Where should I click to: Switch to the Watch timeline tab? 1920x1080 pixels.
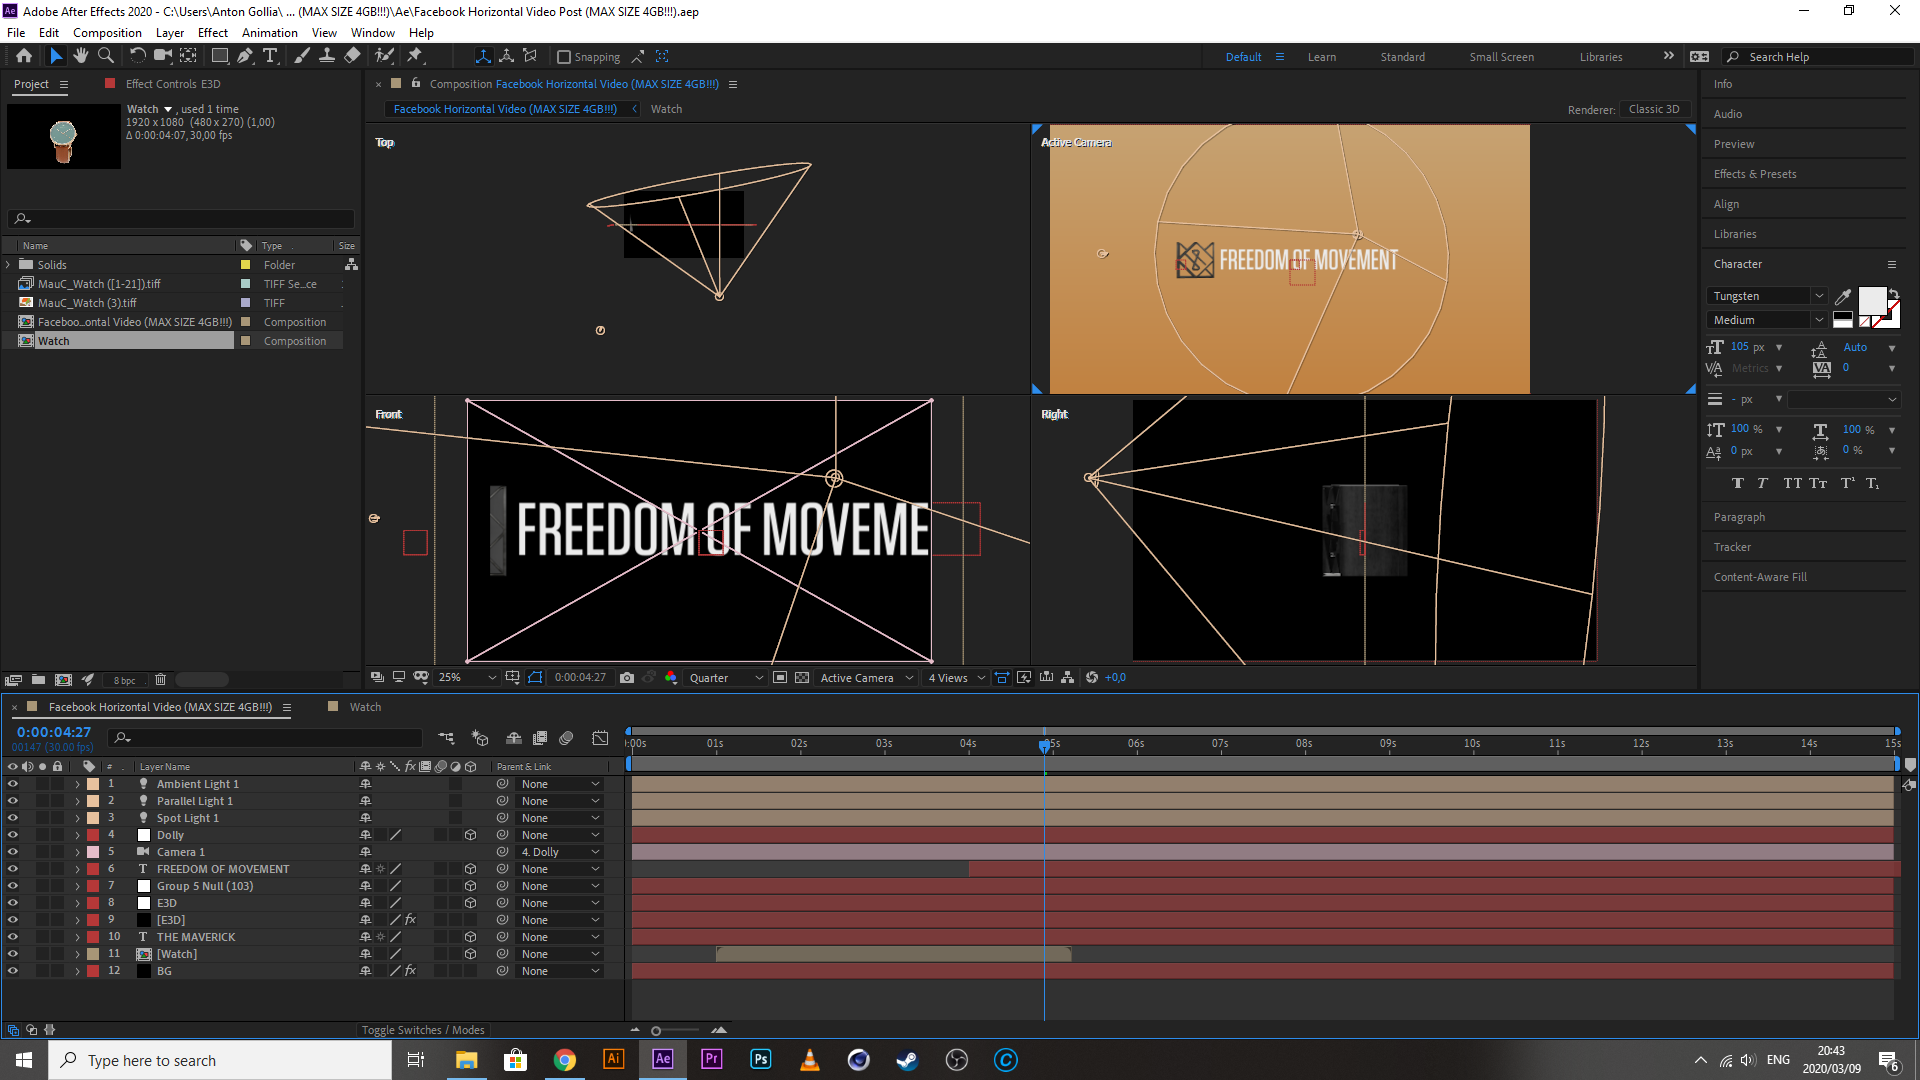pyautogui.click(x=365, y=707)
